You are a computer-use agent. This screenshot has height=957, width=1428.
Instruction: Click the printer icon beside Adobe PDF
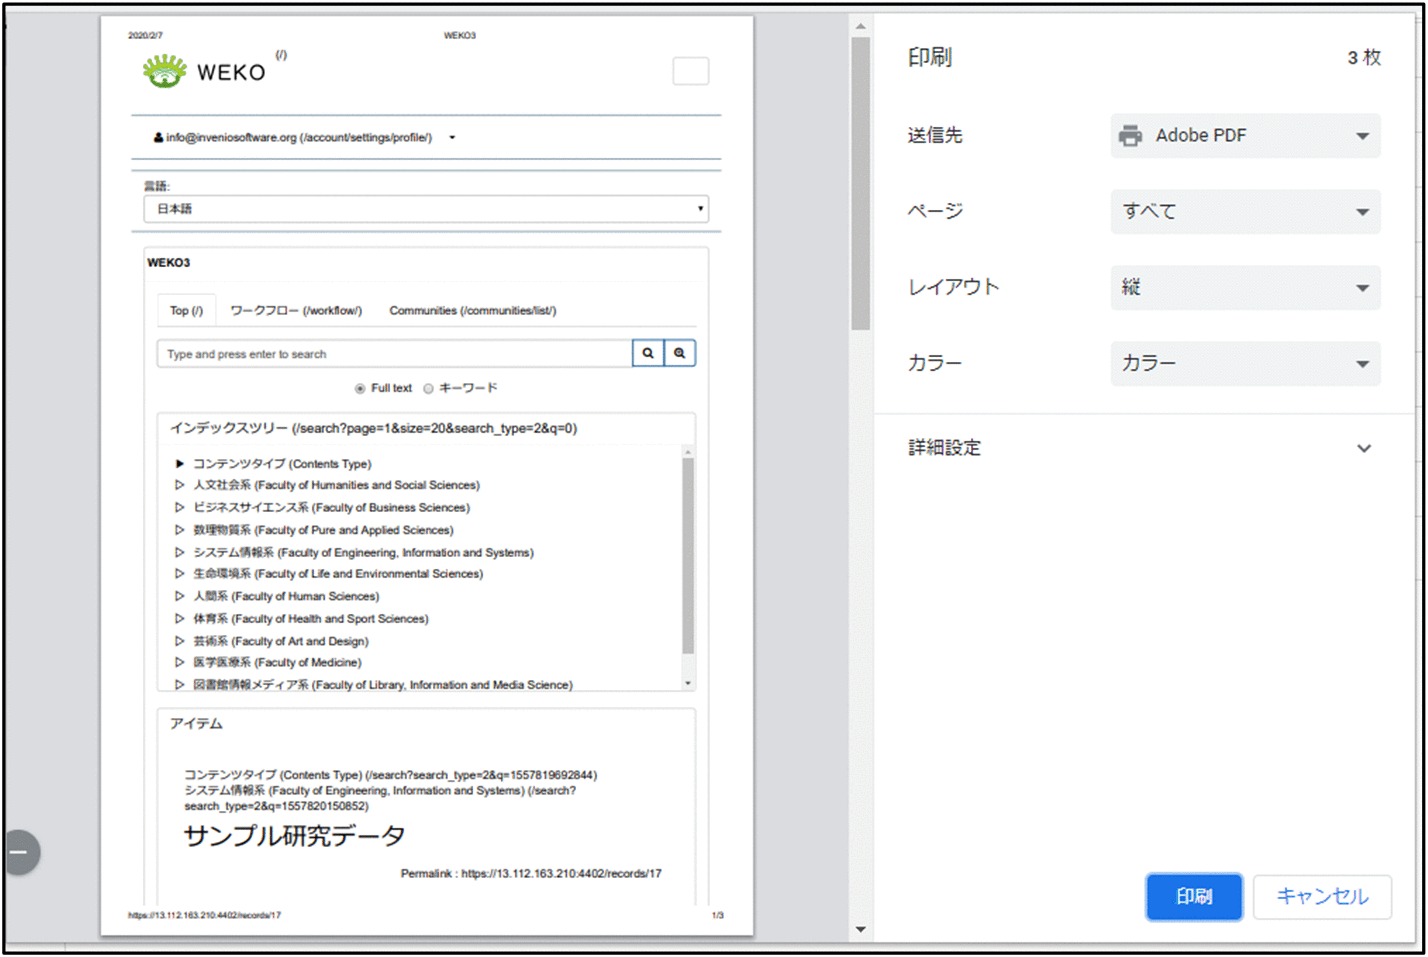[x=1131, y=136]
